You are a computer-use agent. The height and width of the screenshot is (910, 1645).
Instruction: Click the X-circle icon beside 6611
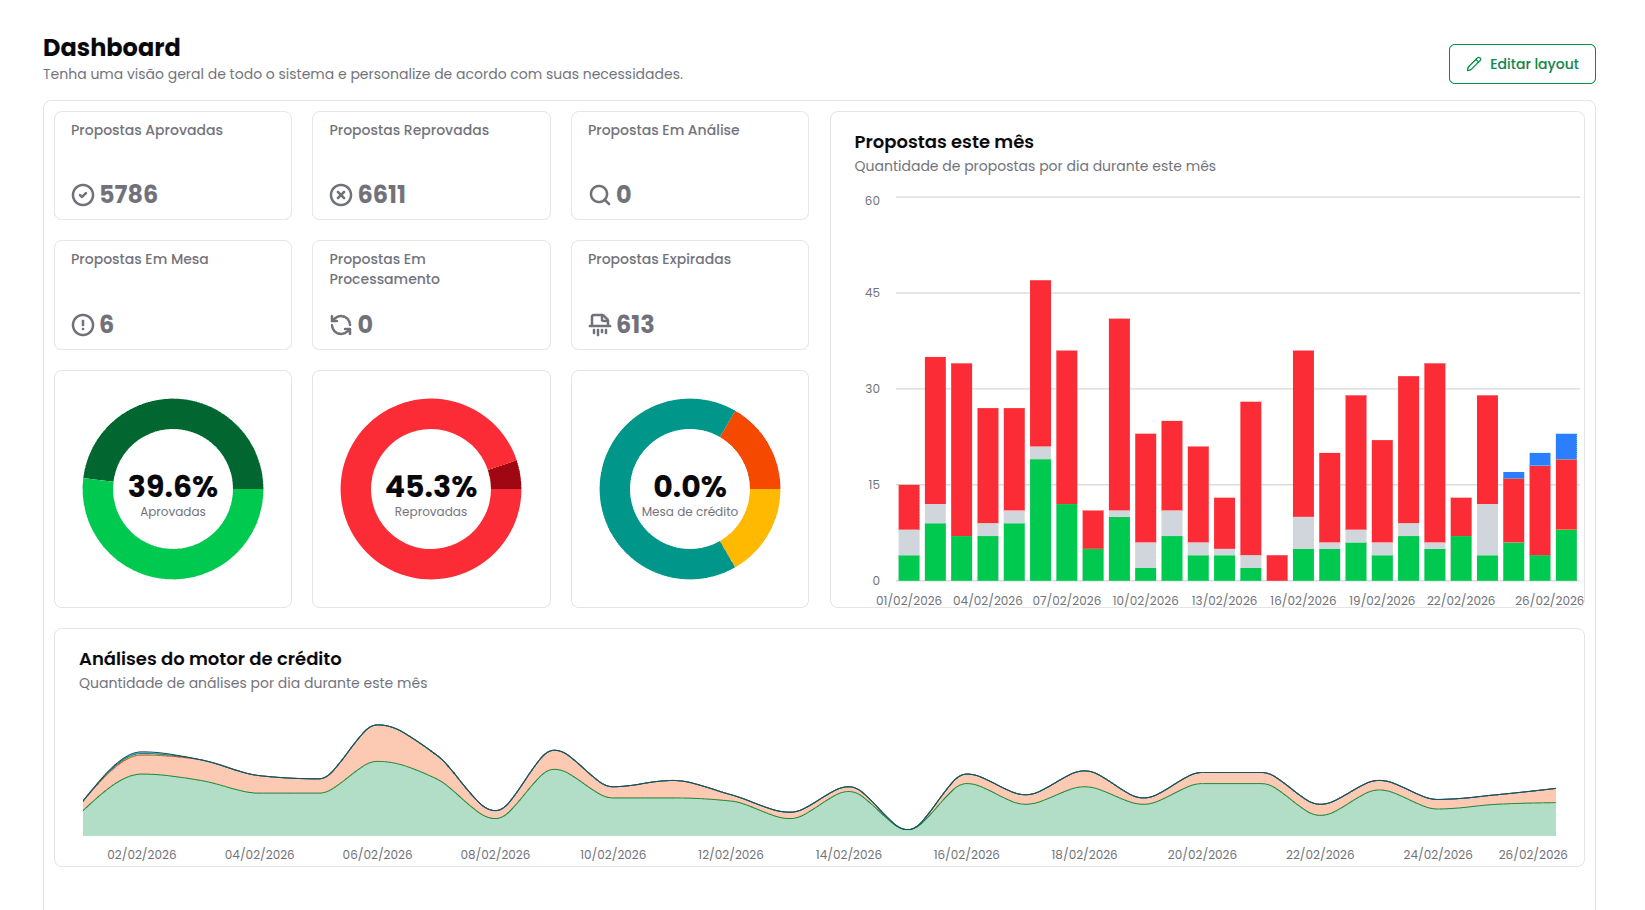click(341, 195)
